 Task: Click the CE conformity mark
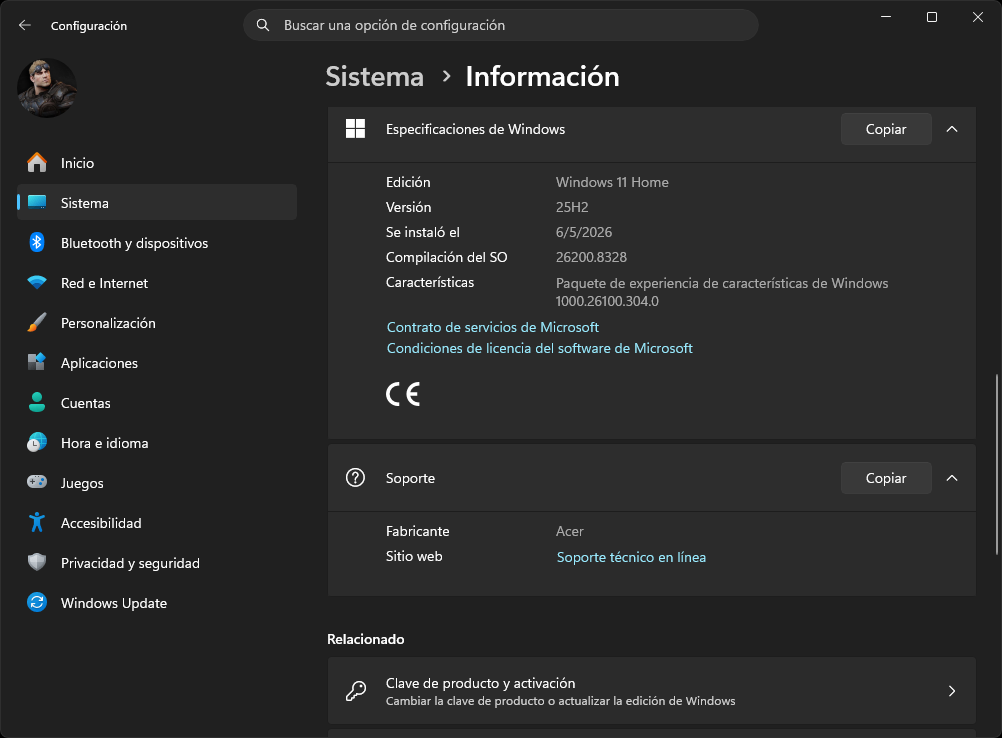coord(403,394)
